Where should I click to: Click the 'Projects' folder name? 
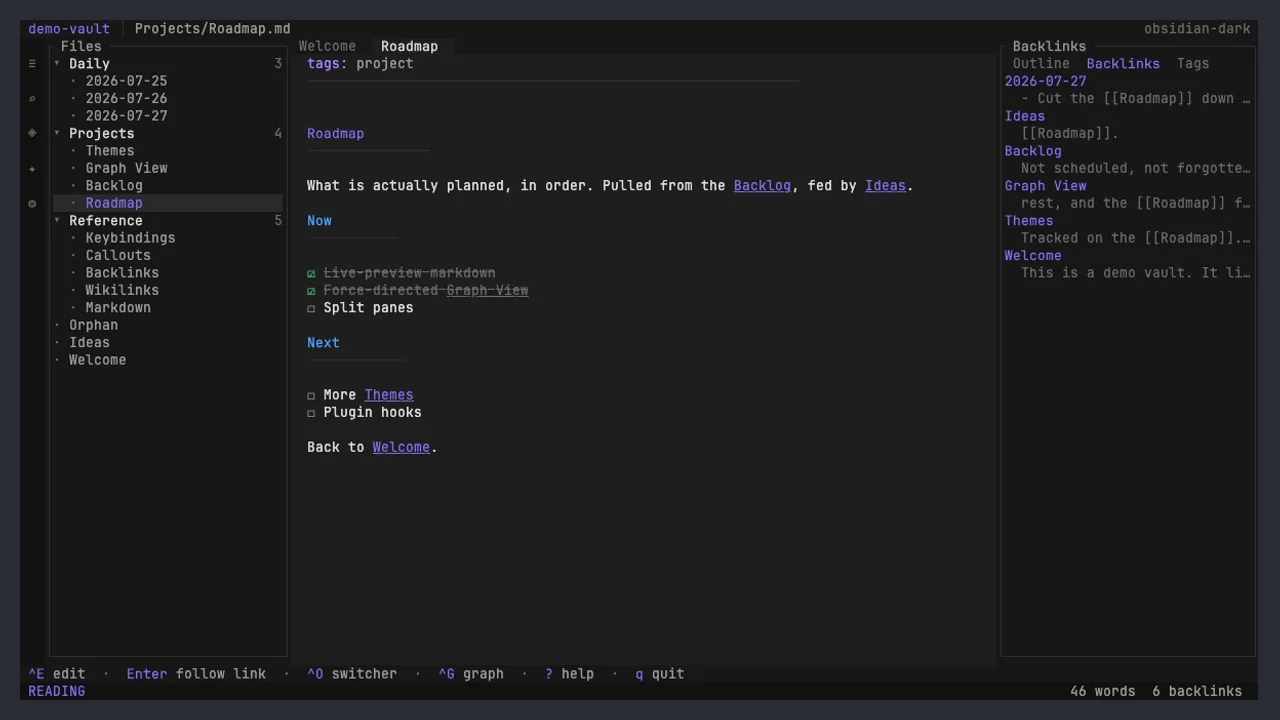coord(101,134)
